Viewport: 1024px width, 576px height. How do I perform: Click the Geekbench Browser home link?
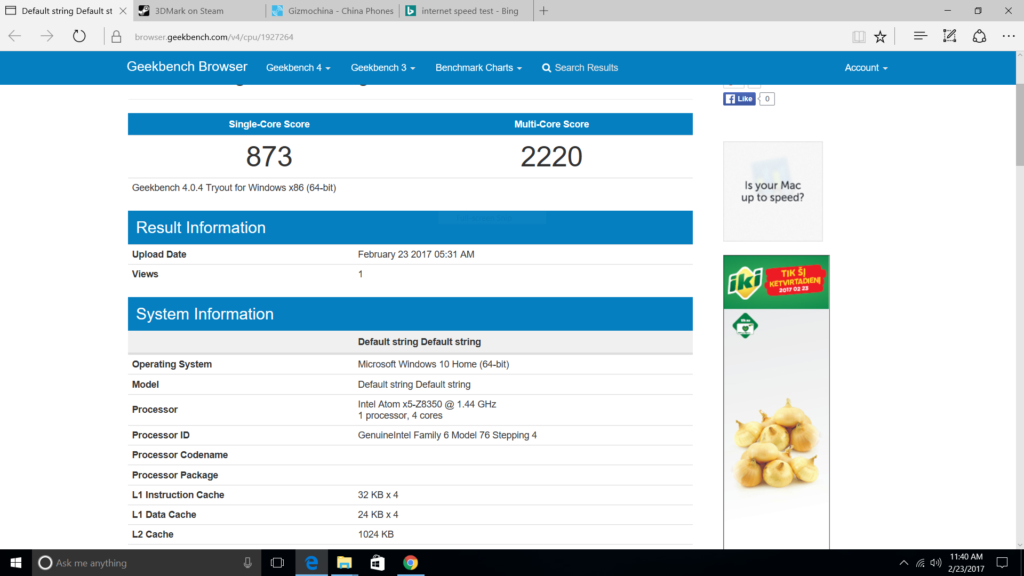point(187,67)
